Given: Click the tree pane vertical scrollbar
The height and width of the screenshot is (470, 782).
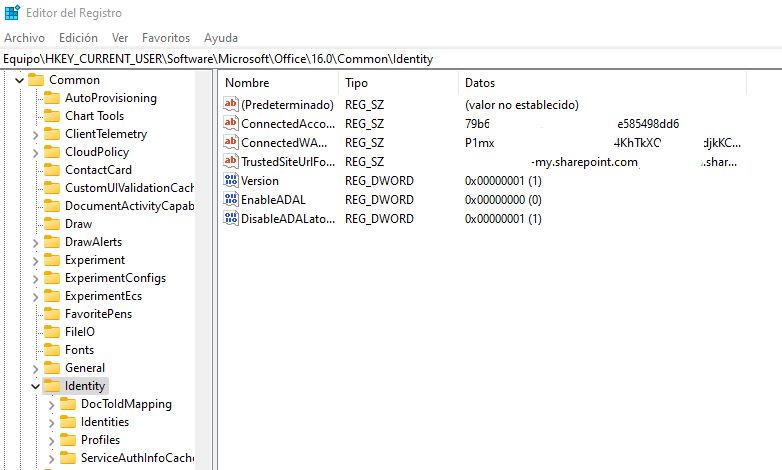Looking at the screenshot, I should (203, 270).
